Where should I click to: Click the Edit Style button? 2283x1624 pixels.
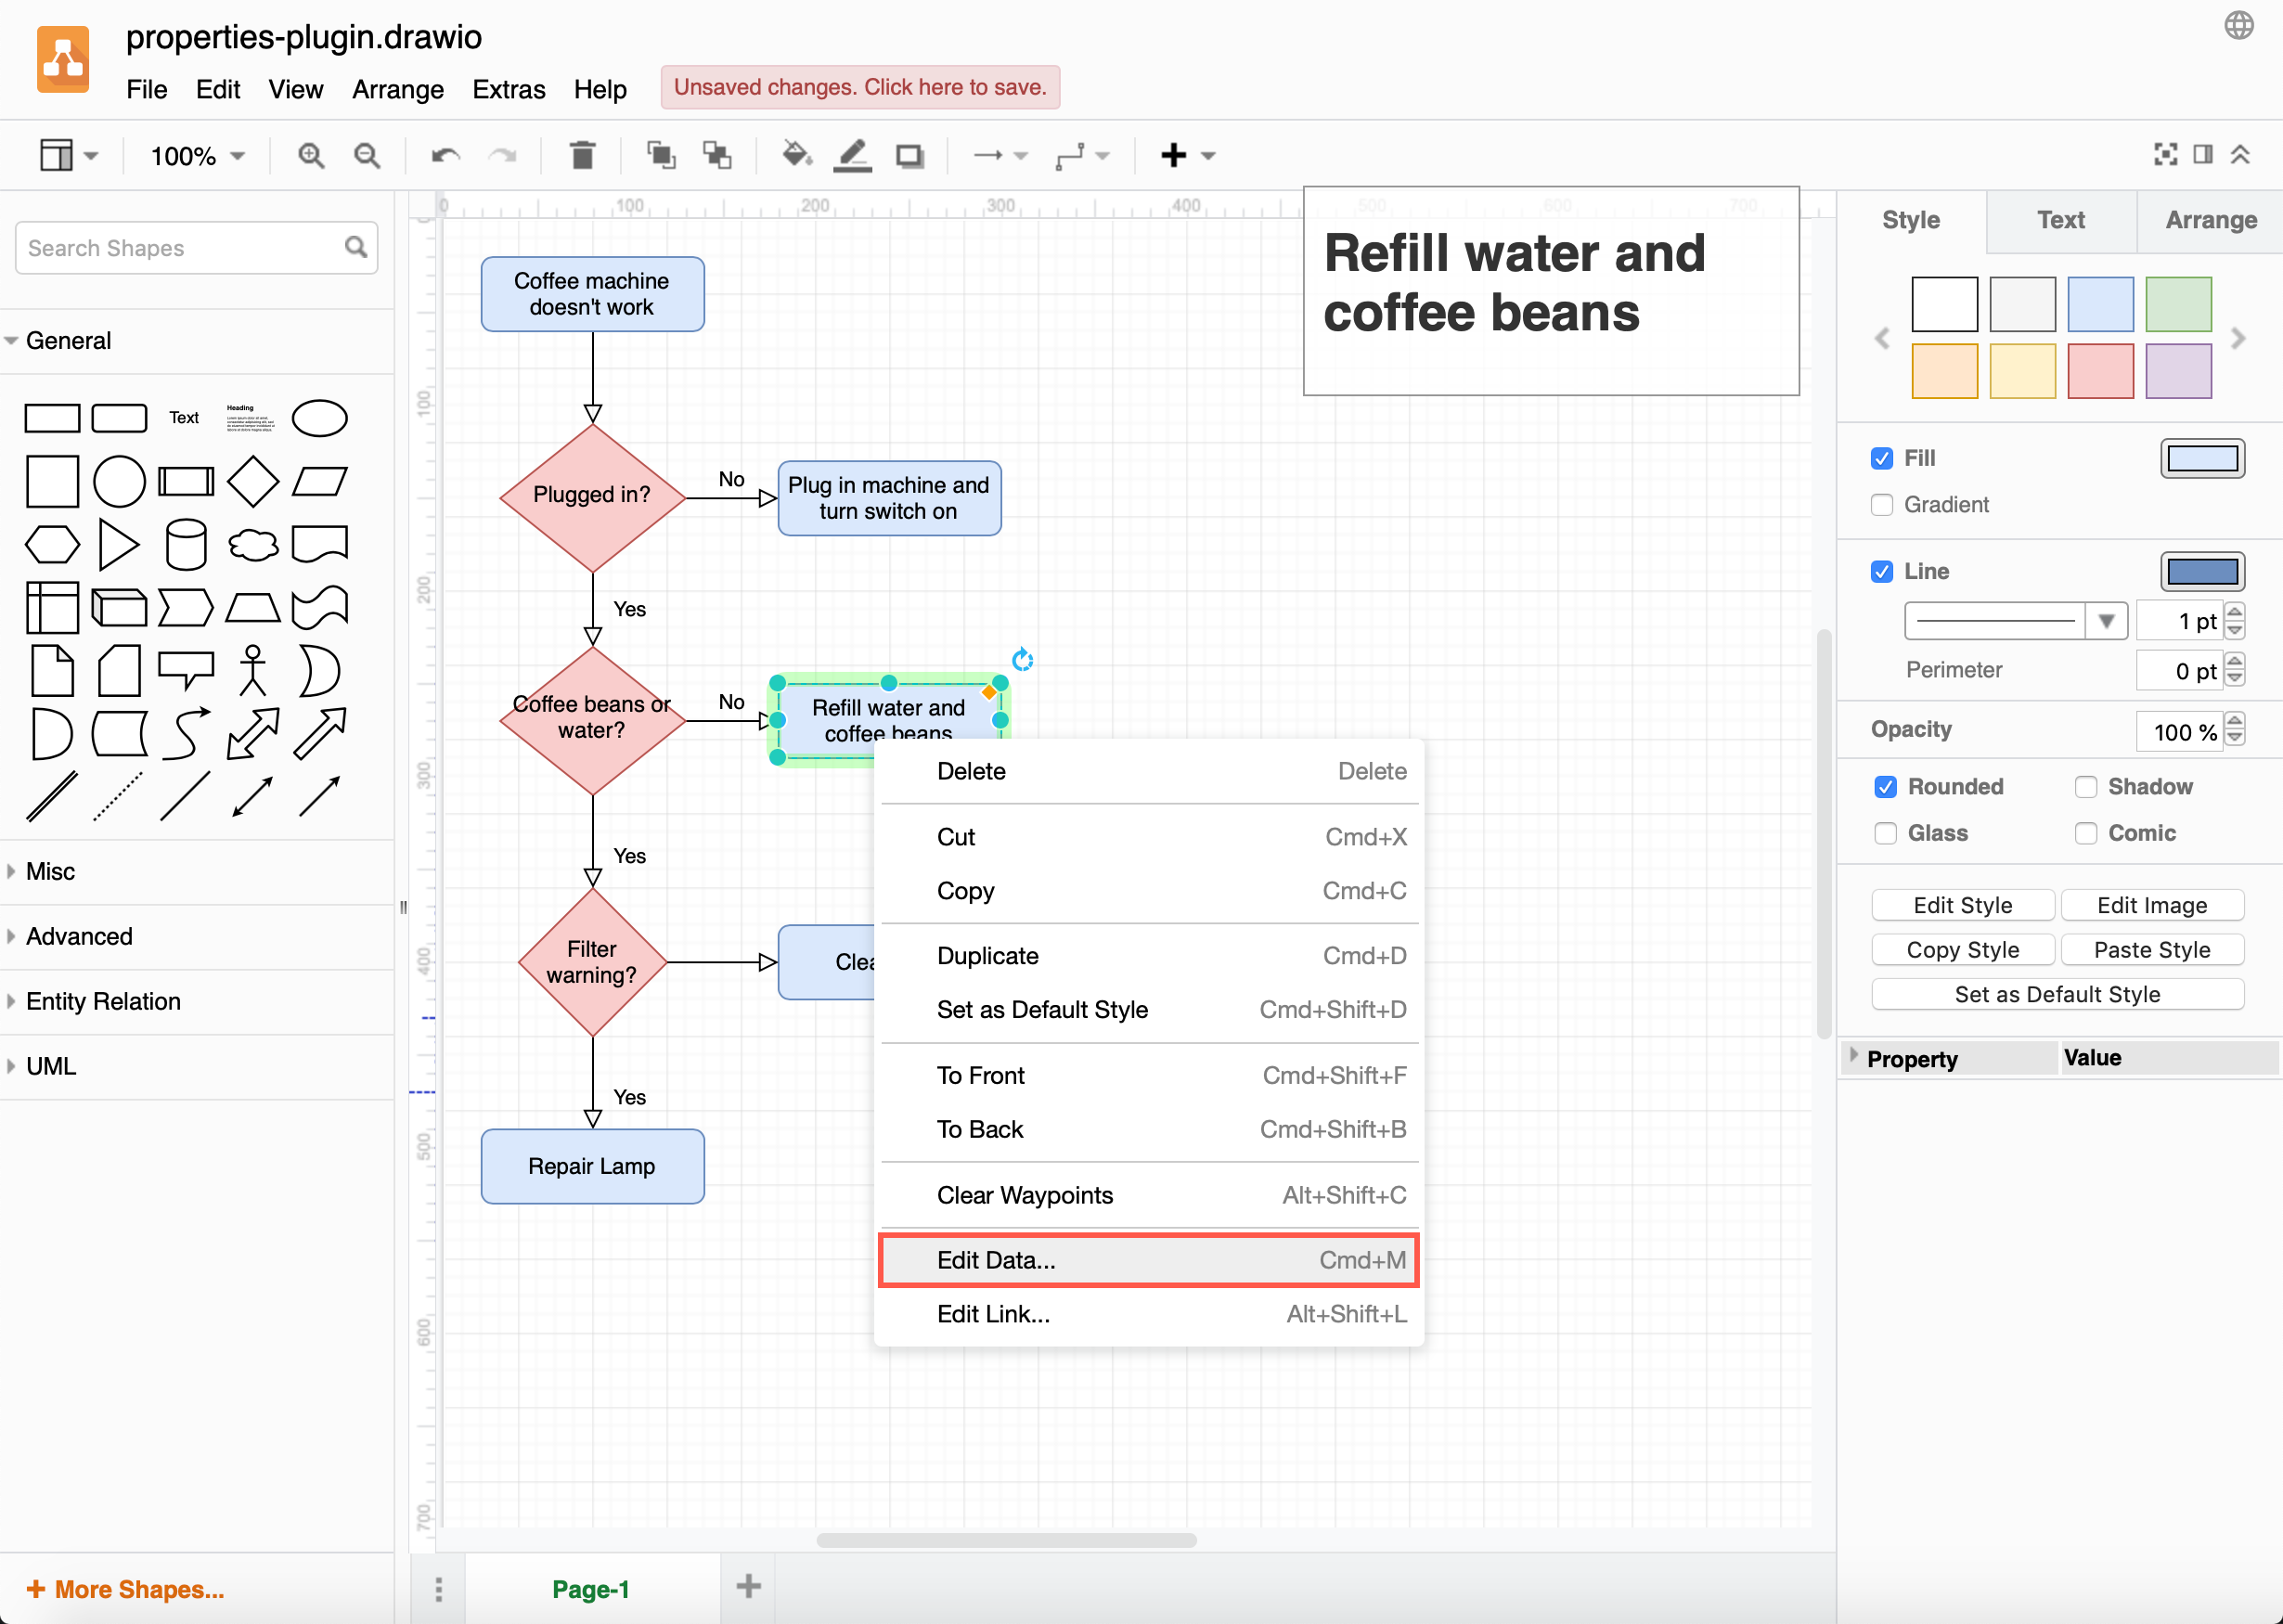click(x=1962, y=905)
